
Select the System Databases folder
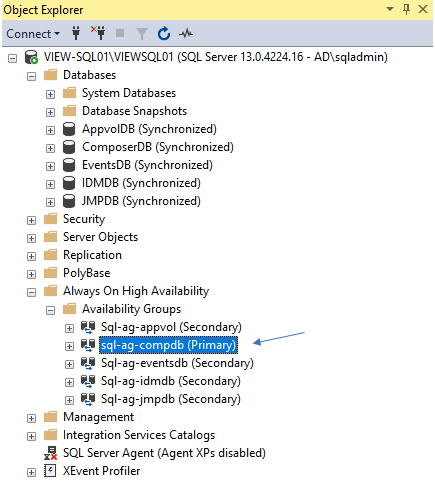[x=129, y=93]
